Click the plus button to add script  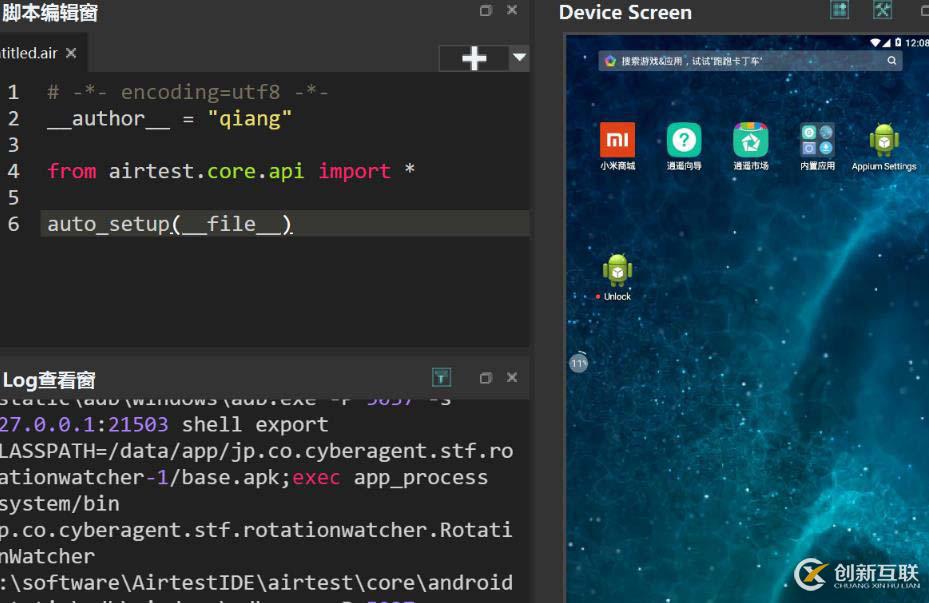coord(474,58)
